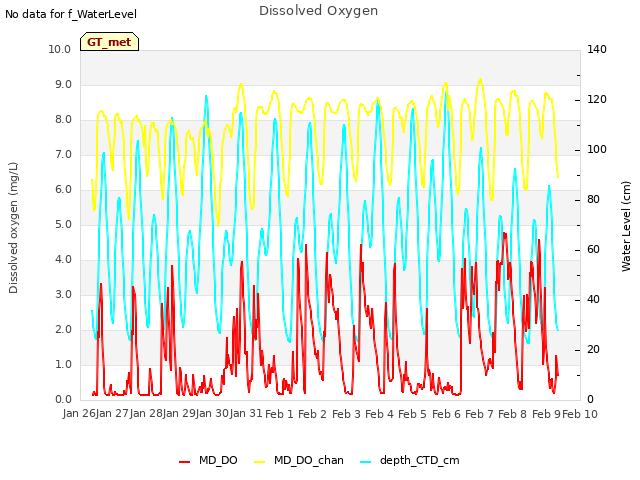Viewport: 640px width, 480px height.
Task: Select the MD_DO_chan legend entry
Action: point(298,460)
